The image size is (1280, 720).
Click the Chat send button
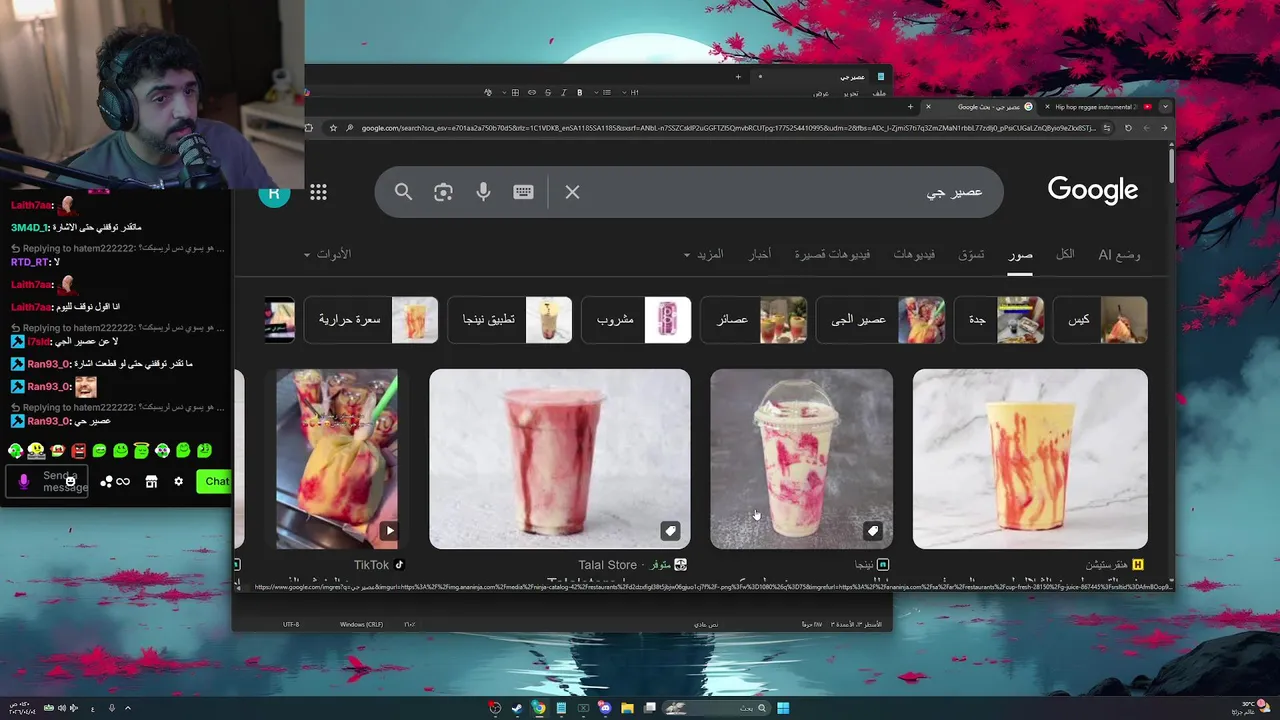[215, 481]
